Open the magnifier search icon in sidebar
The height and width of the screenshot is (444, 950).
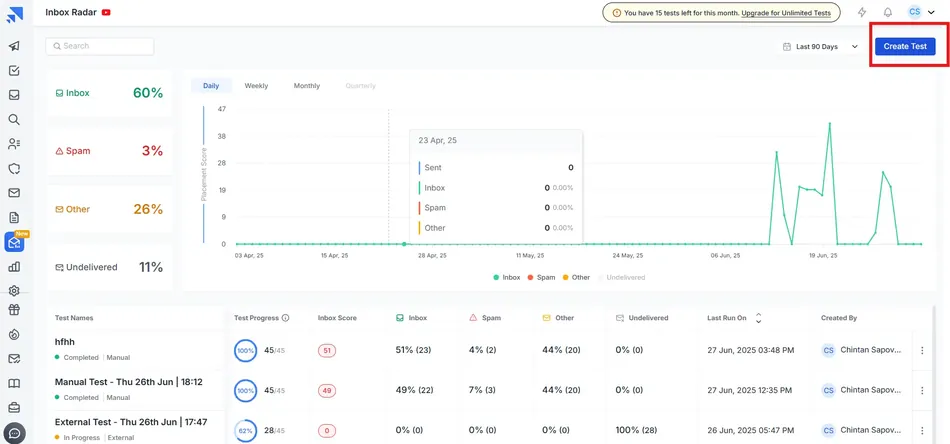coord(14,119)
